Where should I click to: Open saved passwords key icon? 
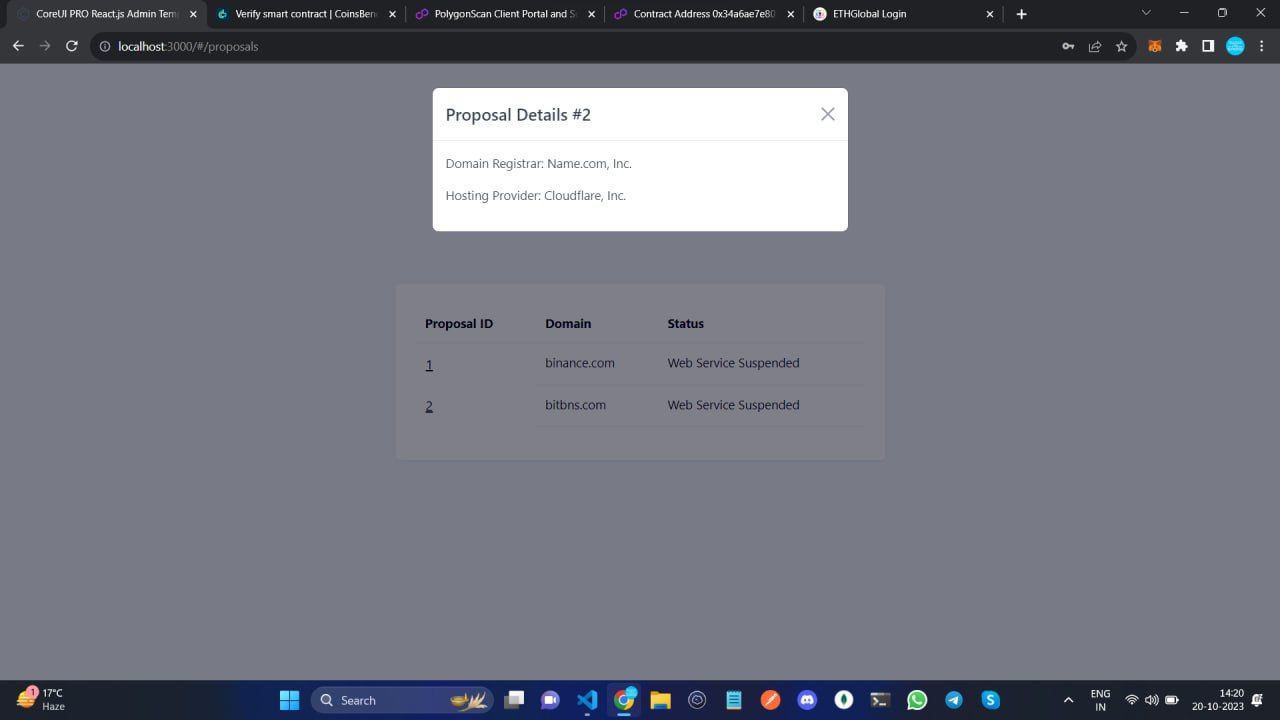[1068, 46]
